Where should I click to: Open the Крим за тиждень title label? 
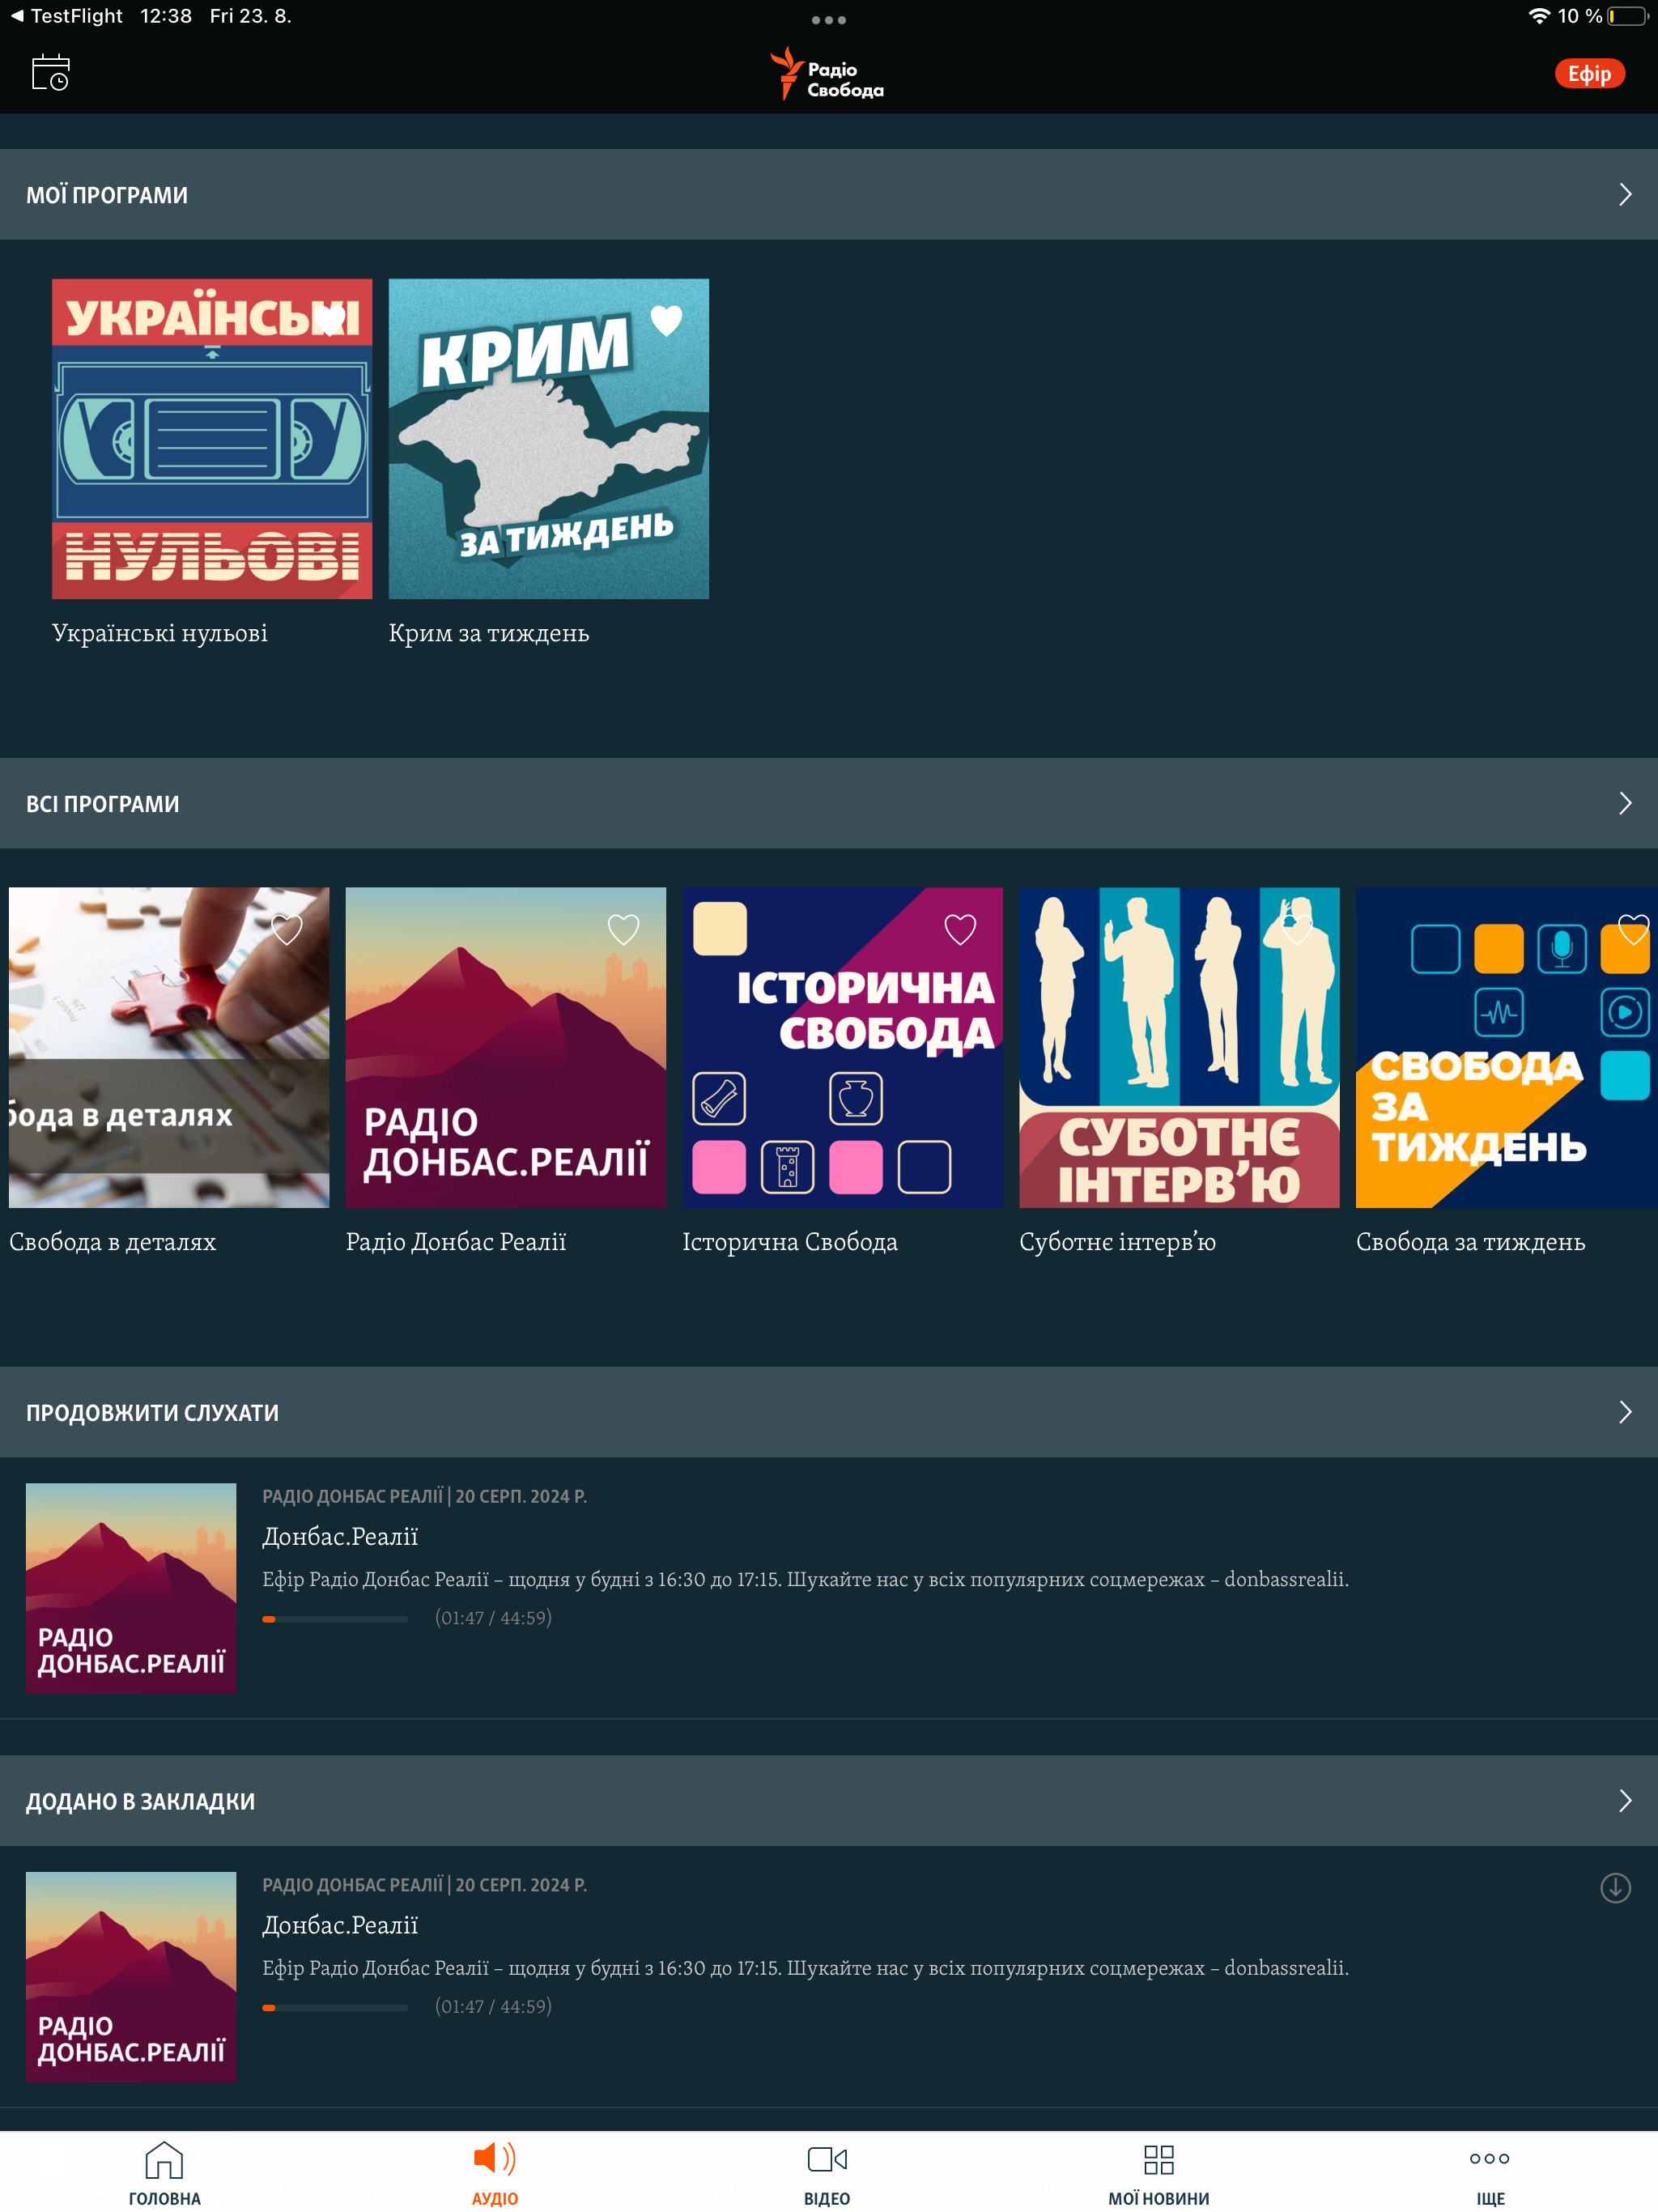coord(489,633)
